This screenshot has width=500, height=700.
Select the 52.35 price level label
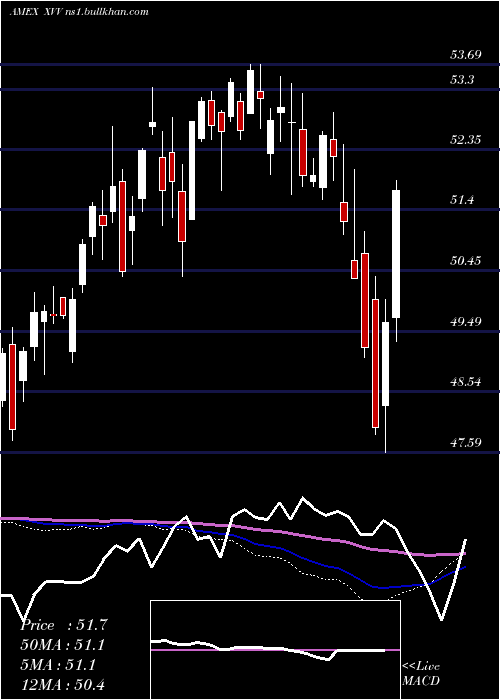466,140
